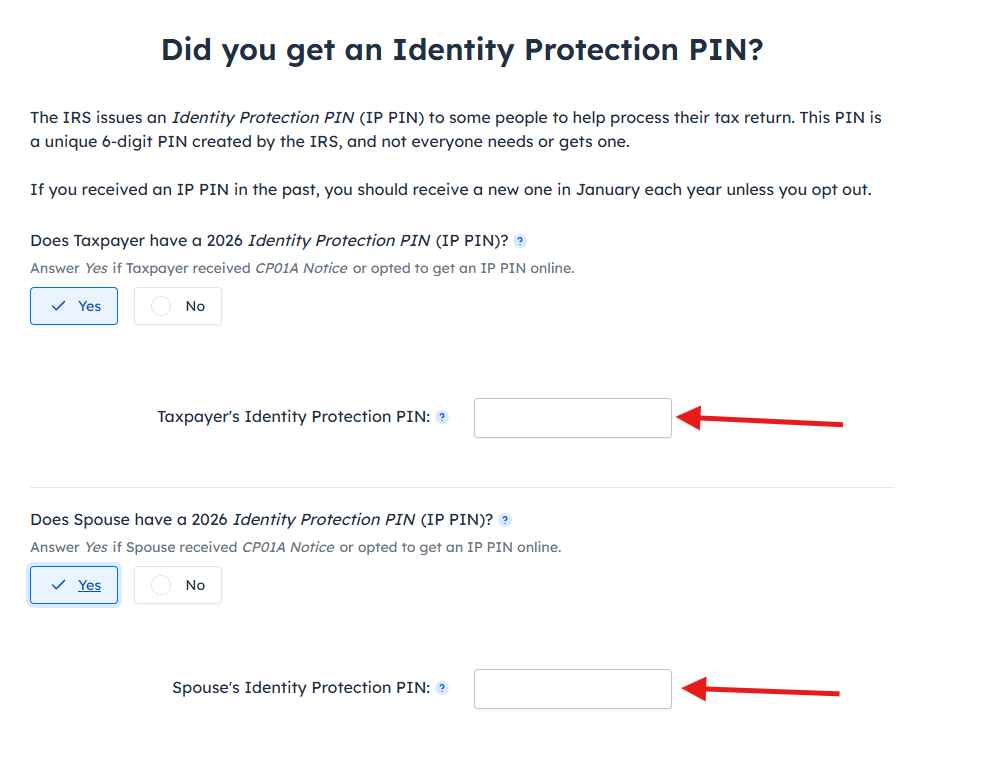986x757 pixels.
Task: Click the checkmark icon in Taxpayer's Yes option
Action: point(58,306)
